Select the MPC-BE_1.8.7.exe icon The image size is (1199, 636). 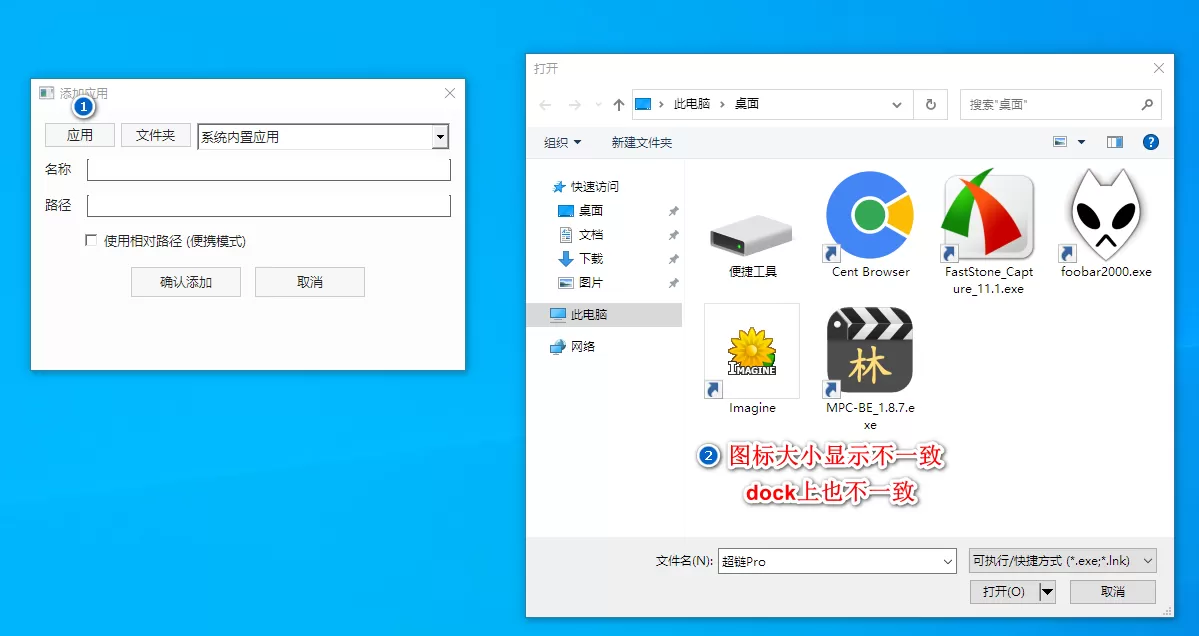tap(870, 351)
